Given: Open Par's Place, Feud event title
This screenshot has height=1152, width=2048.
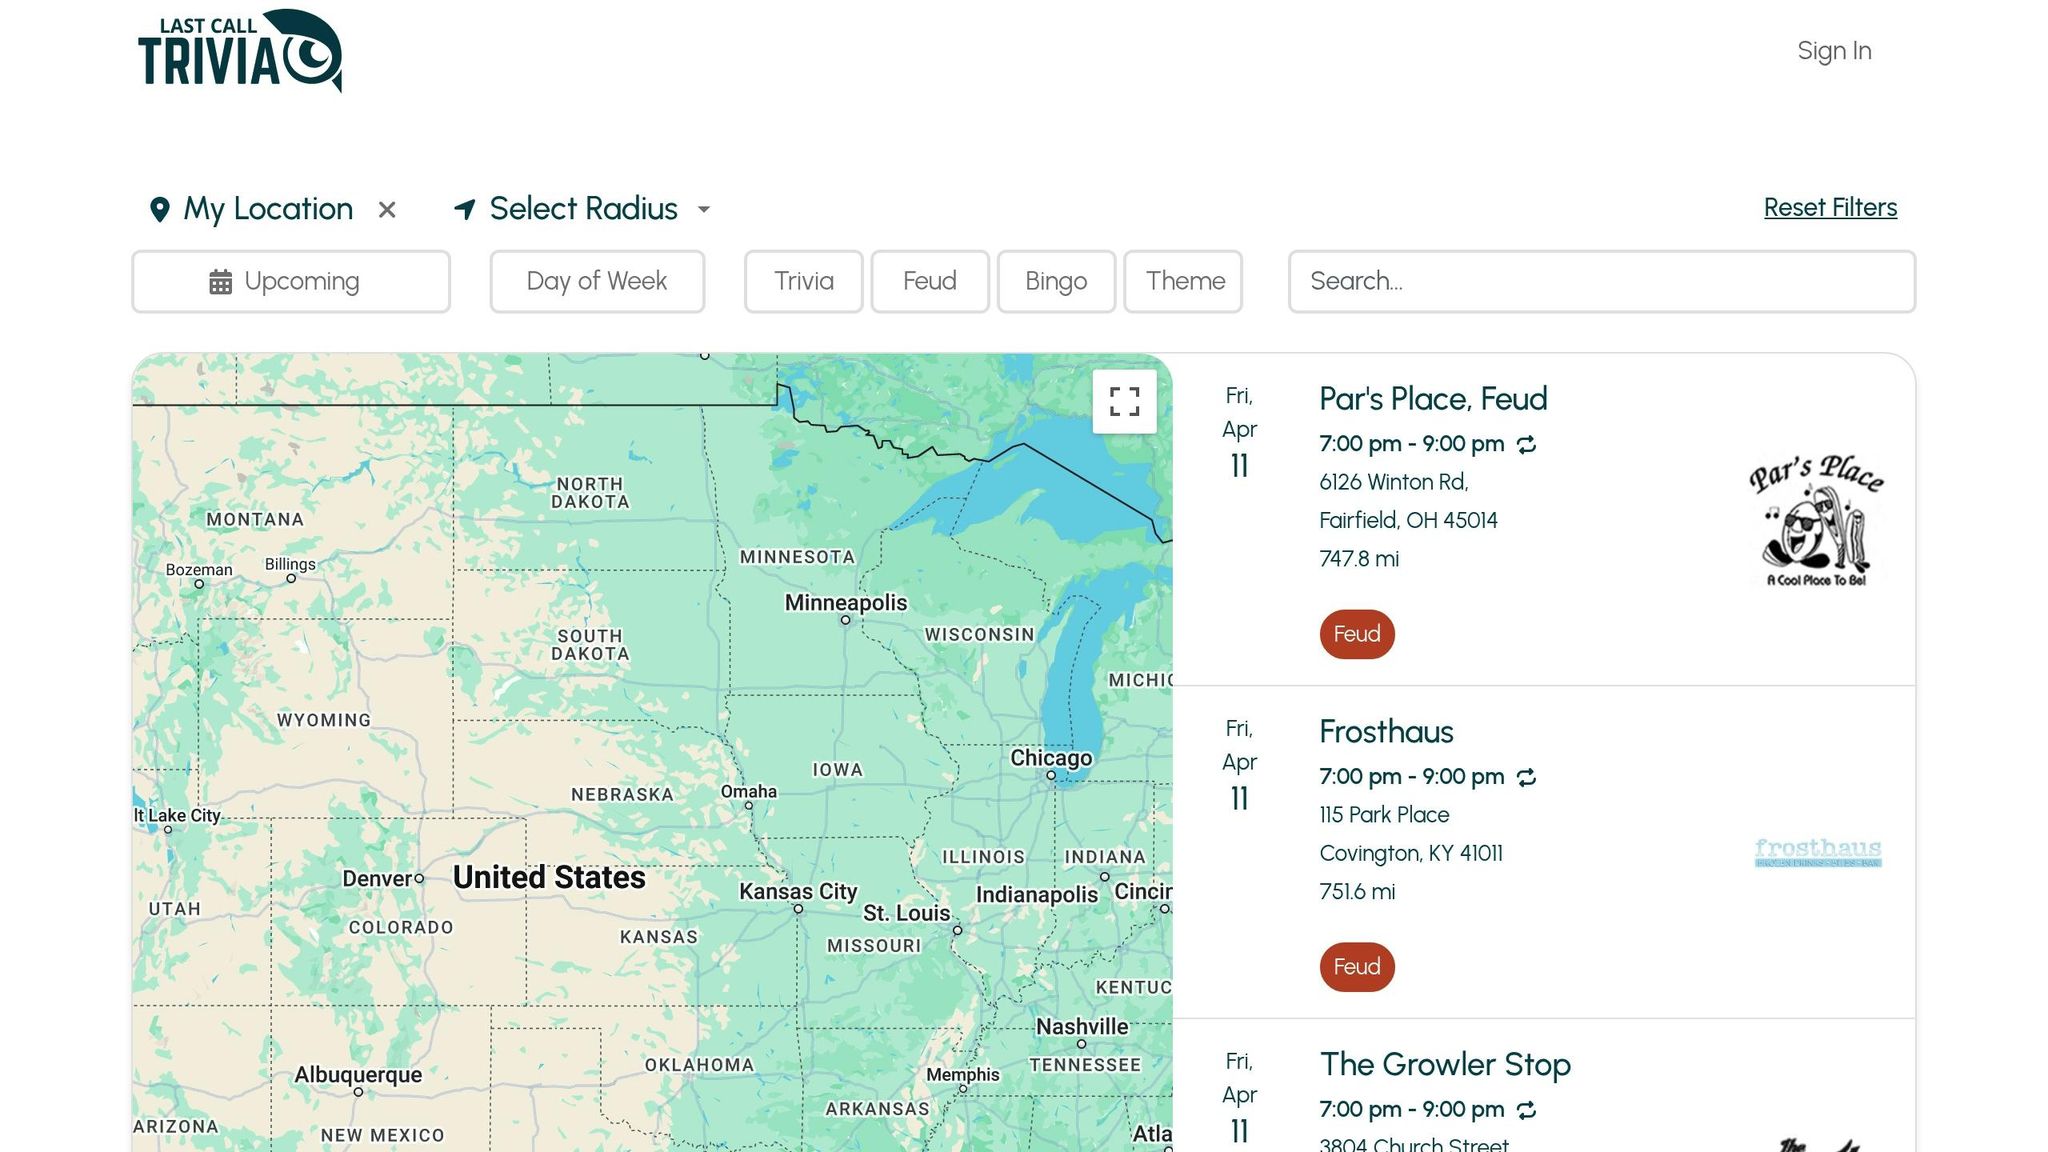Looking at the screenshot, I should 1433,399.
